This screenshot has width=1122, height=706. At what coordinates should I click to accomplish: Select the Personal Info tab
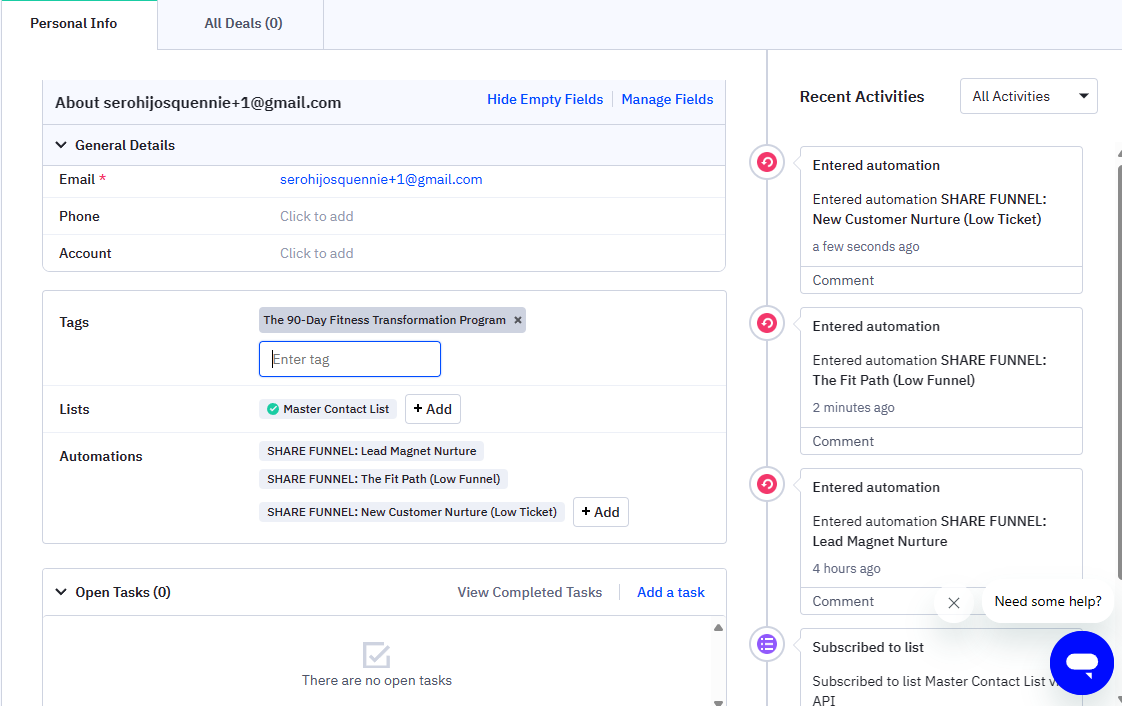(x=73, y=23)
